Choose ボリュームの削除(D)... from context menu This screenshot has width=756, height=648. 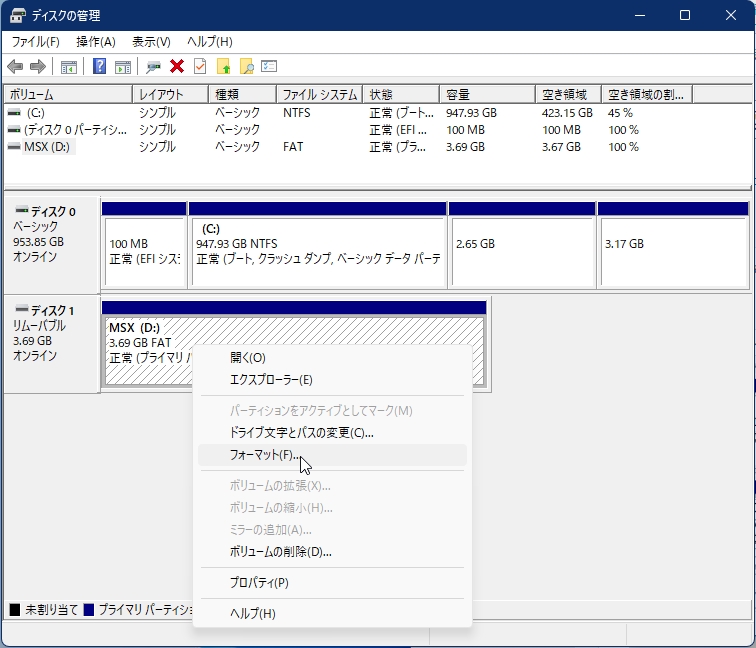pyautogui.click(x=280, y=552)
